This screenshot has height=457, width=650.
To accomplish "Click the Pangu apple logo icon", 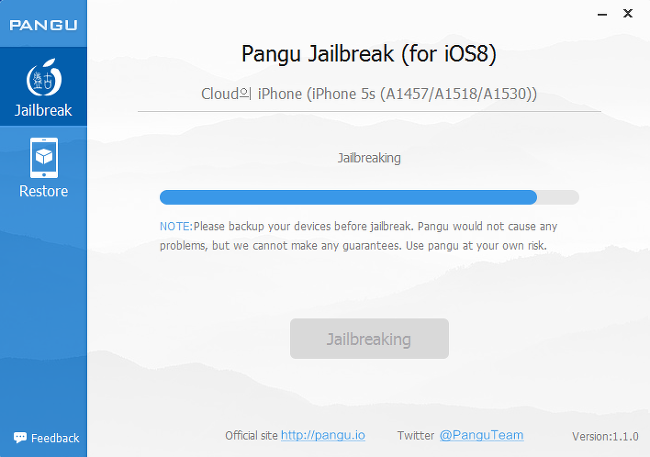I will (44, 78).
